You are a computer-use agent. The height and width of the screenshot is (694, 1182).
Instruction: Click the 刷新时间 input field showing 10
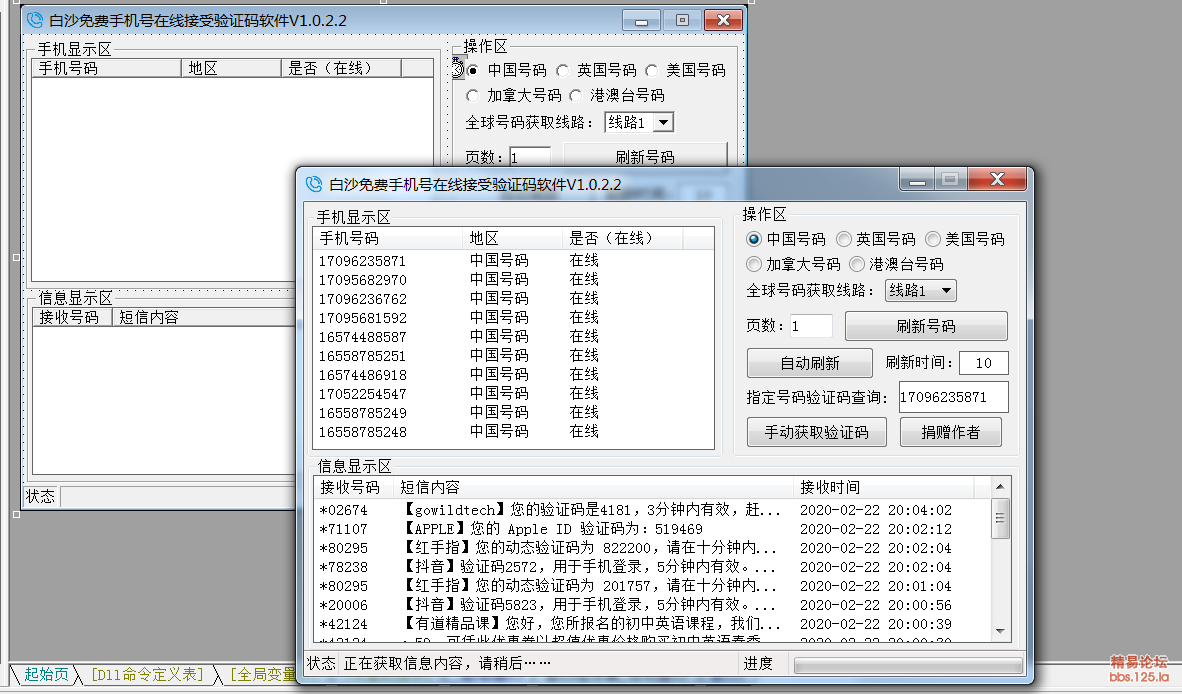pyautogui.click(x=983, y=363)
